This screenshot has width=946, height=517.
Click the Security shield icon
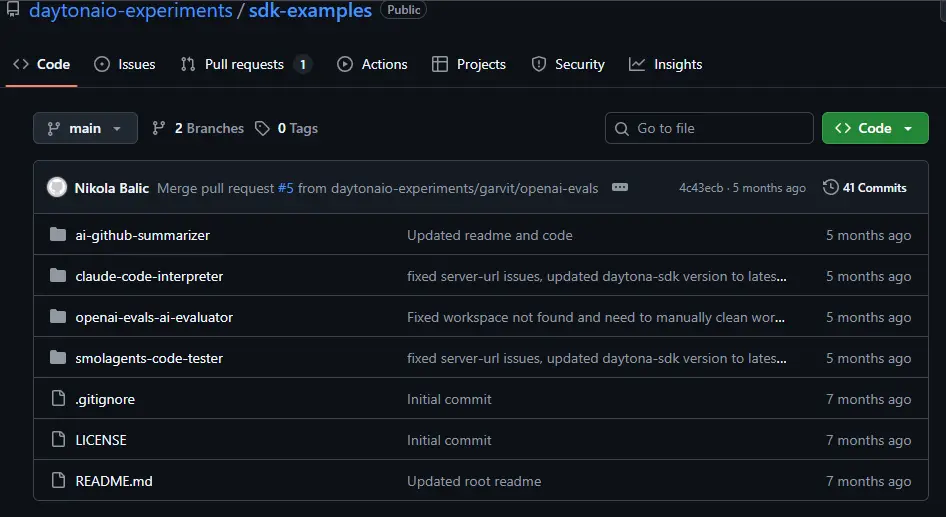click(539, 64)
